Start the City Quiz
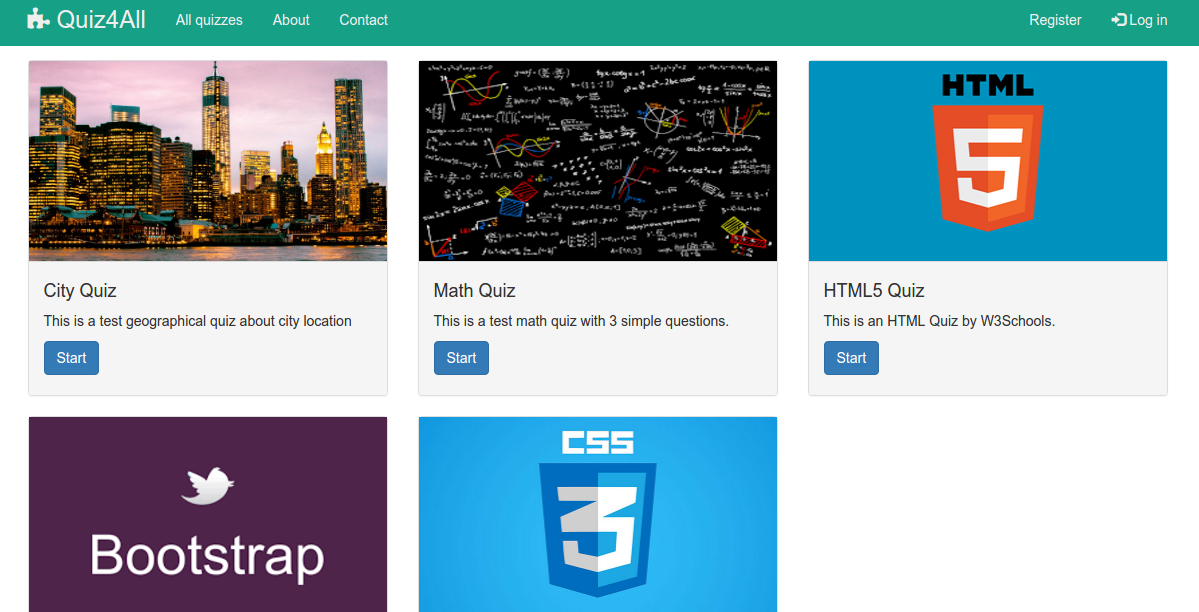 pos(71,358)
